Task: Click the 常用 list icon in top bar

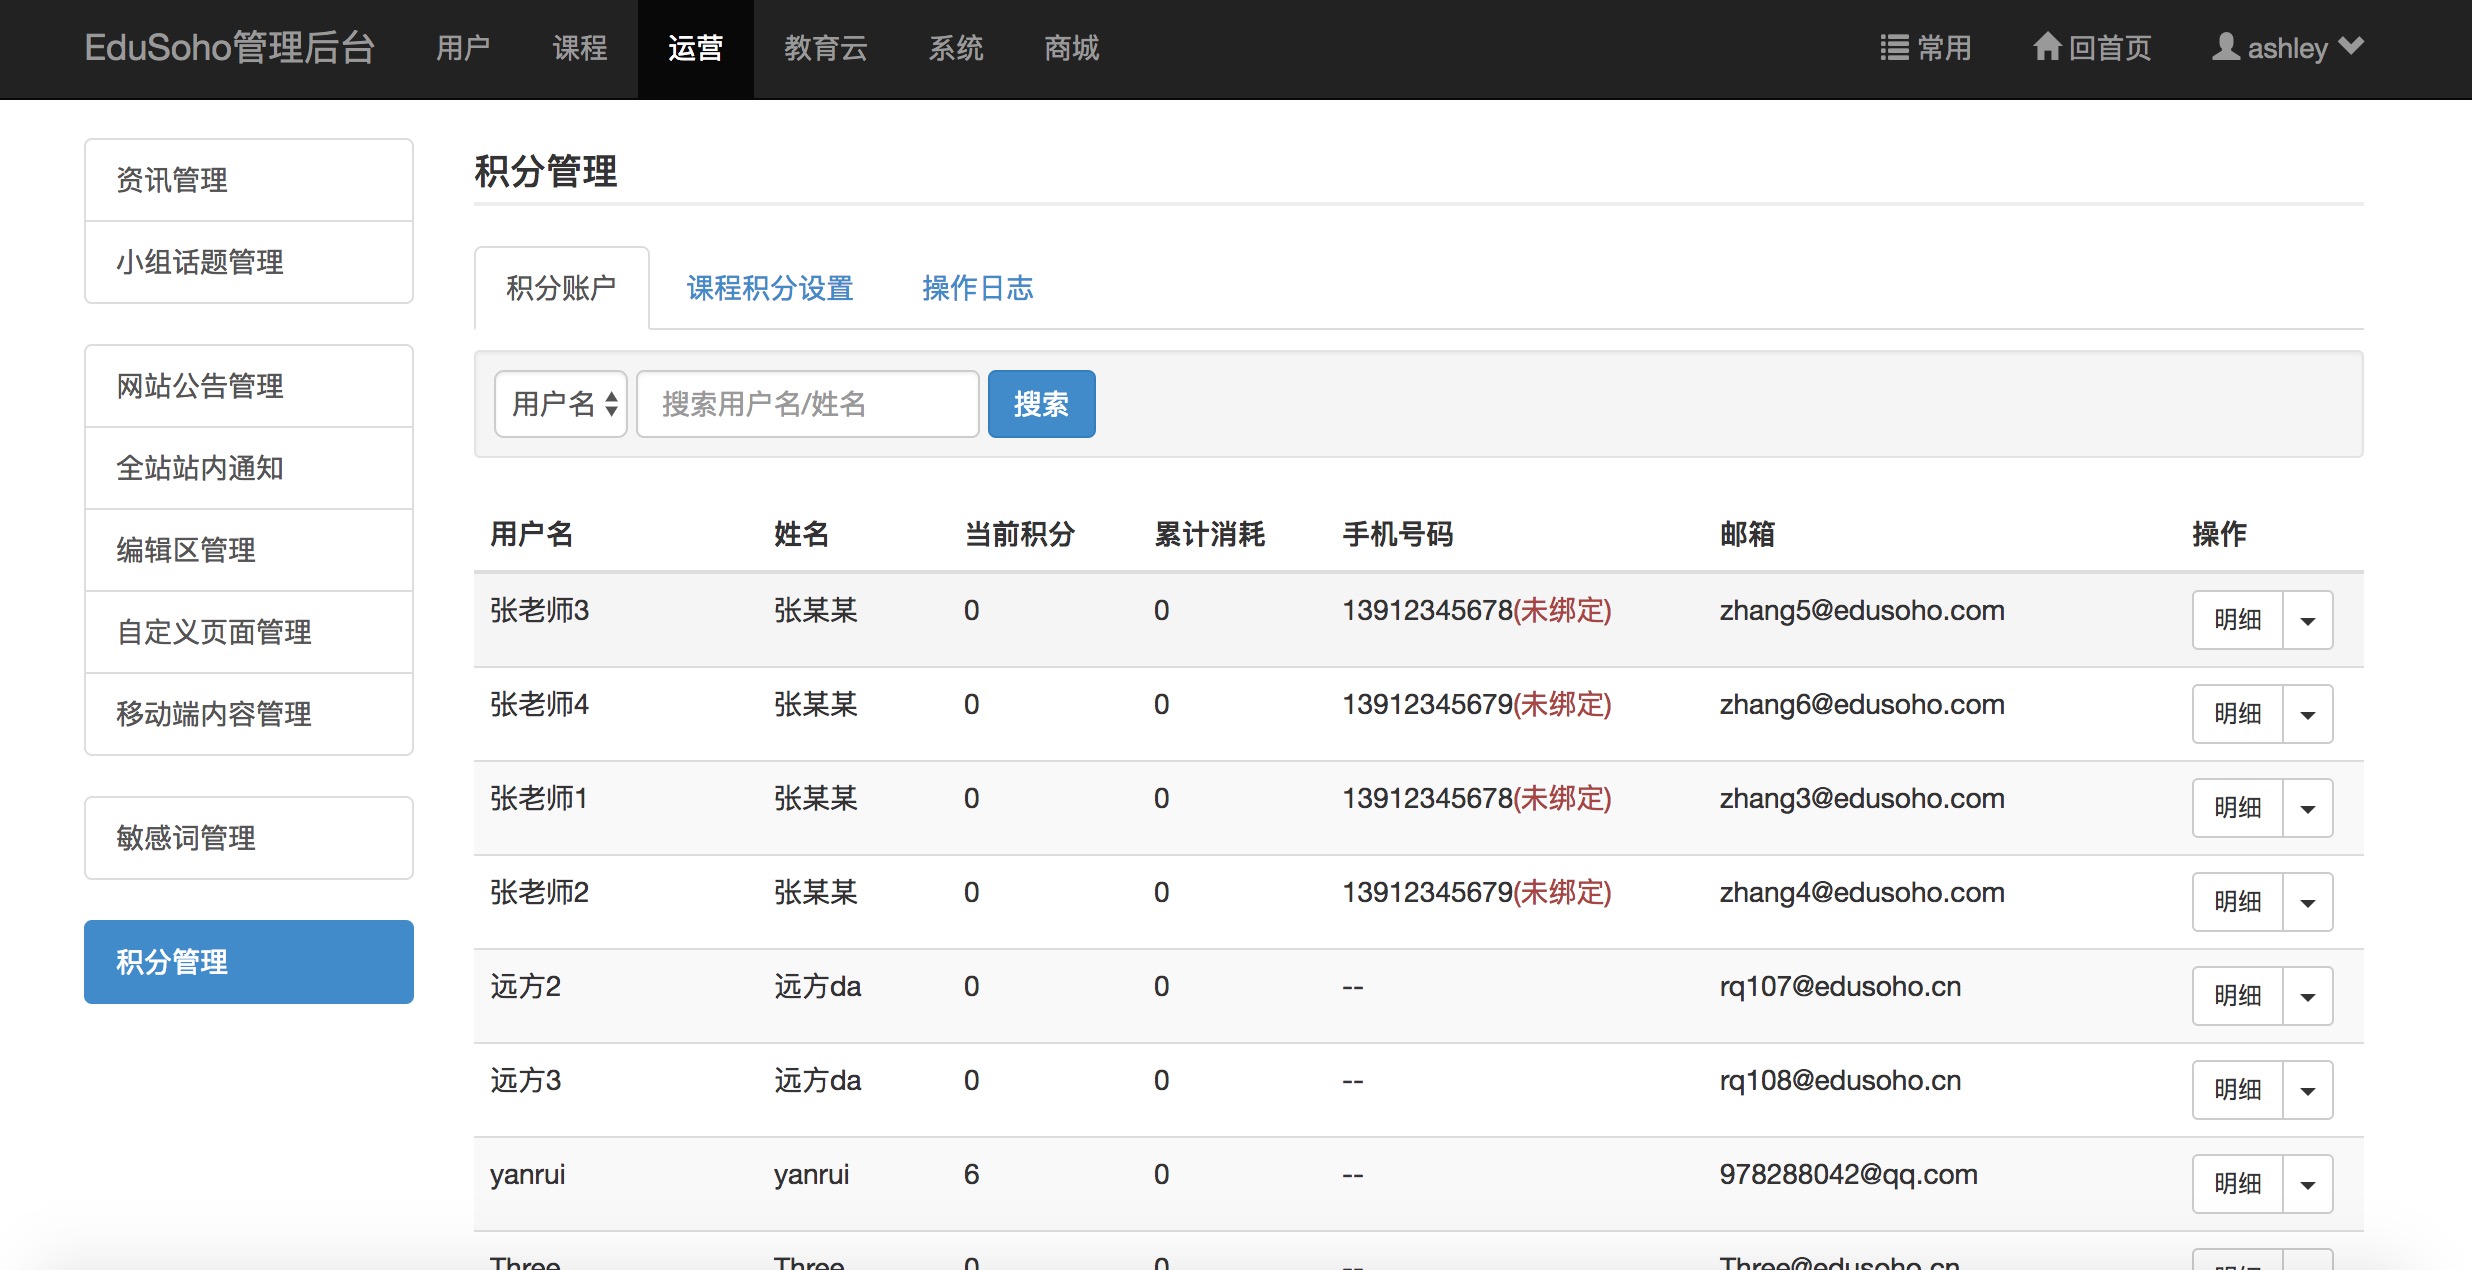Action: tap(1894, 48)
